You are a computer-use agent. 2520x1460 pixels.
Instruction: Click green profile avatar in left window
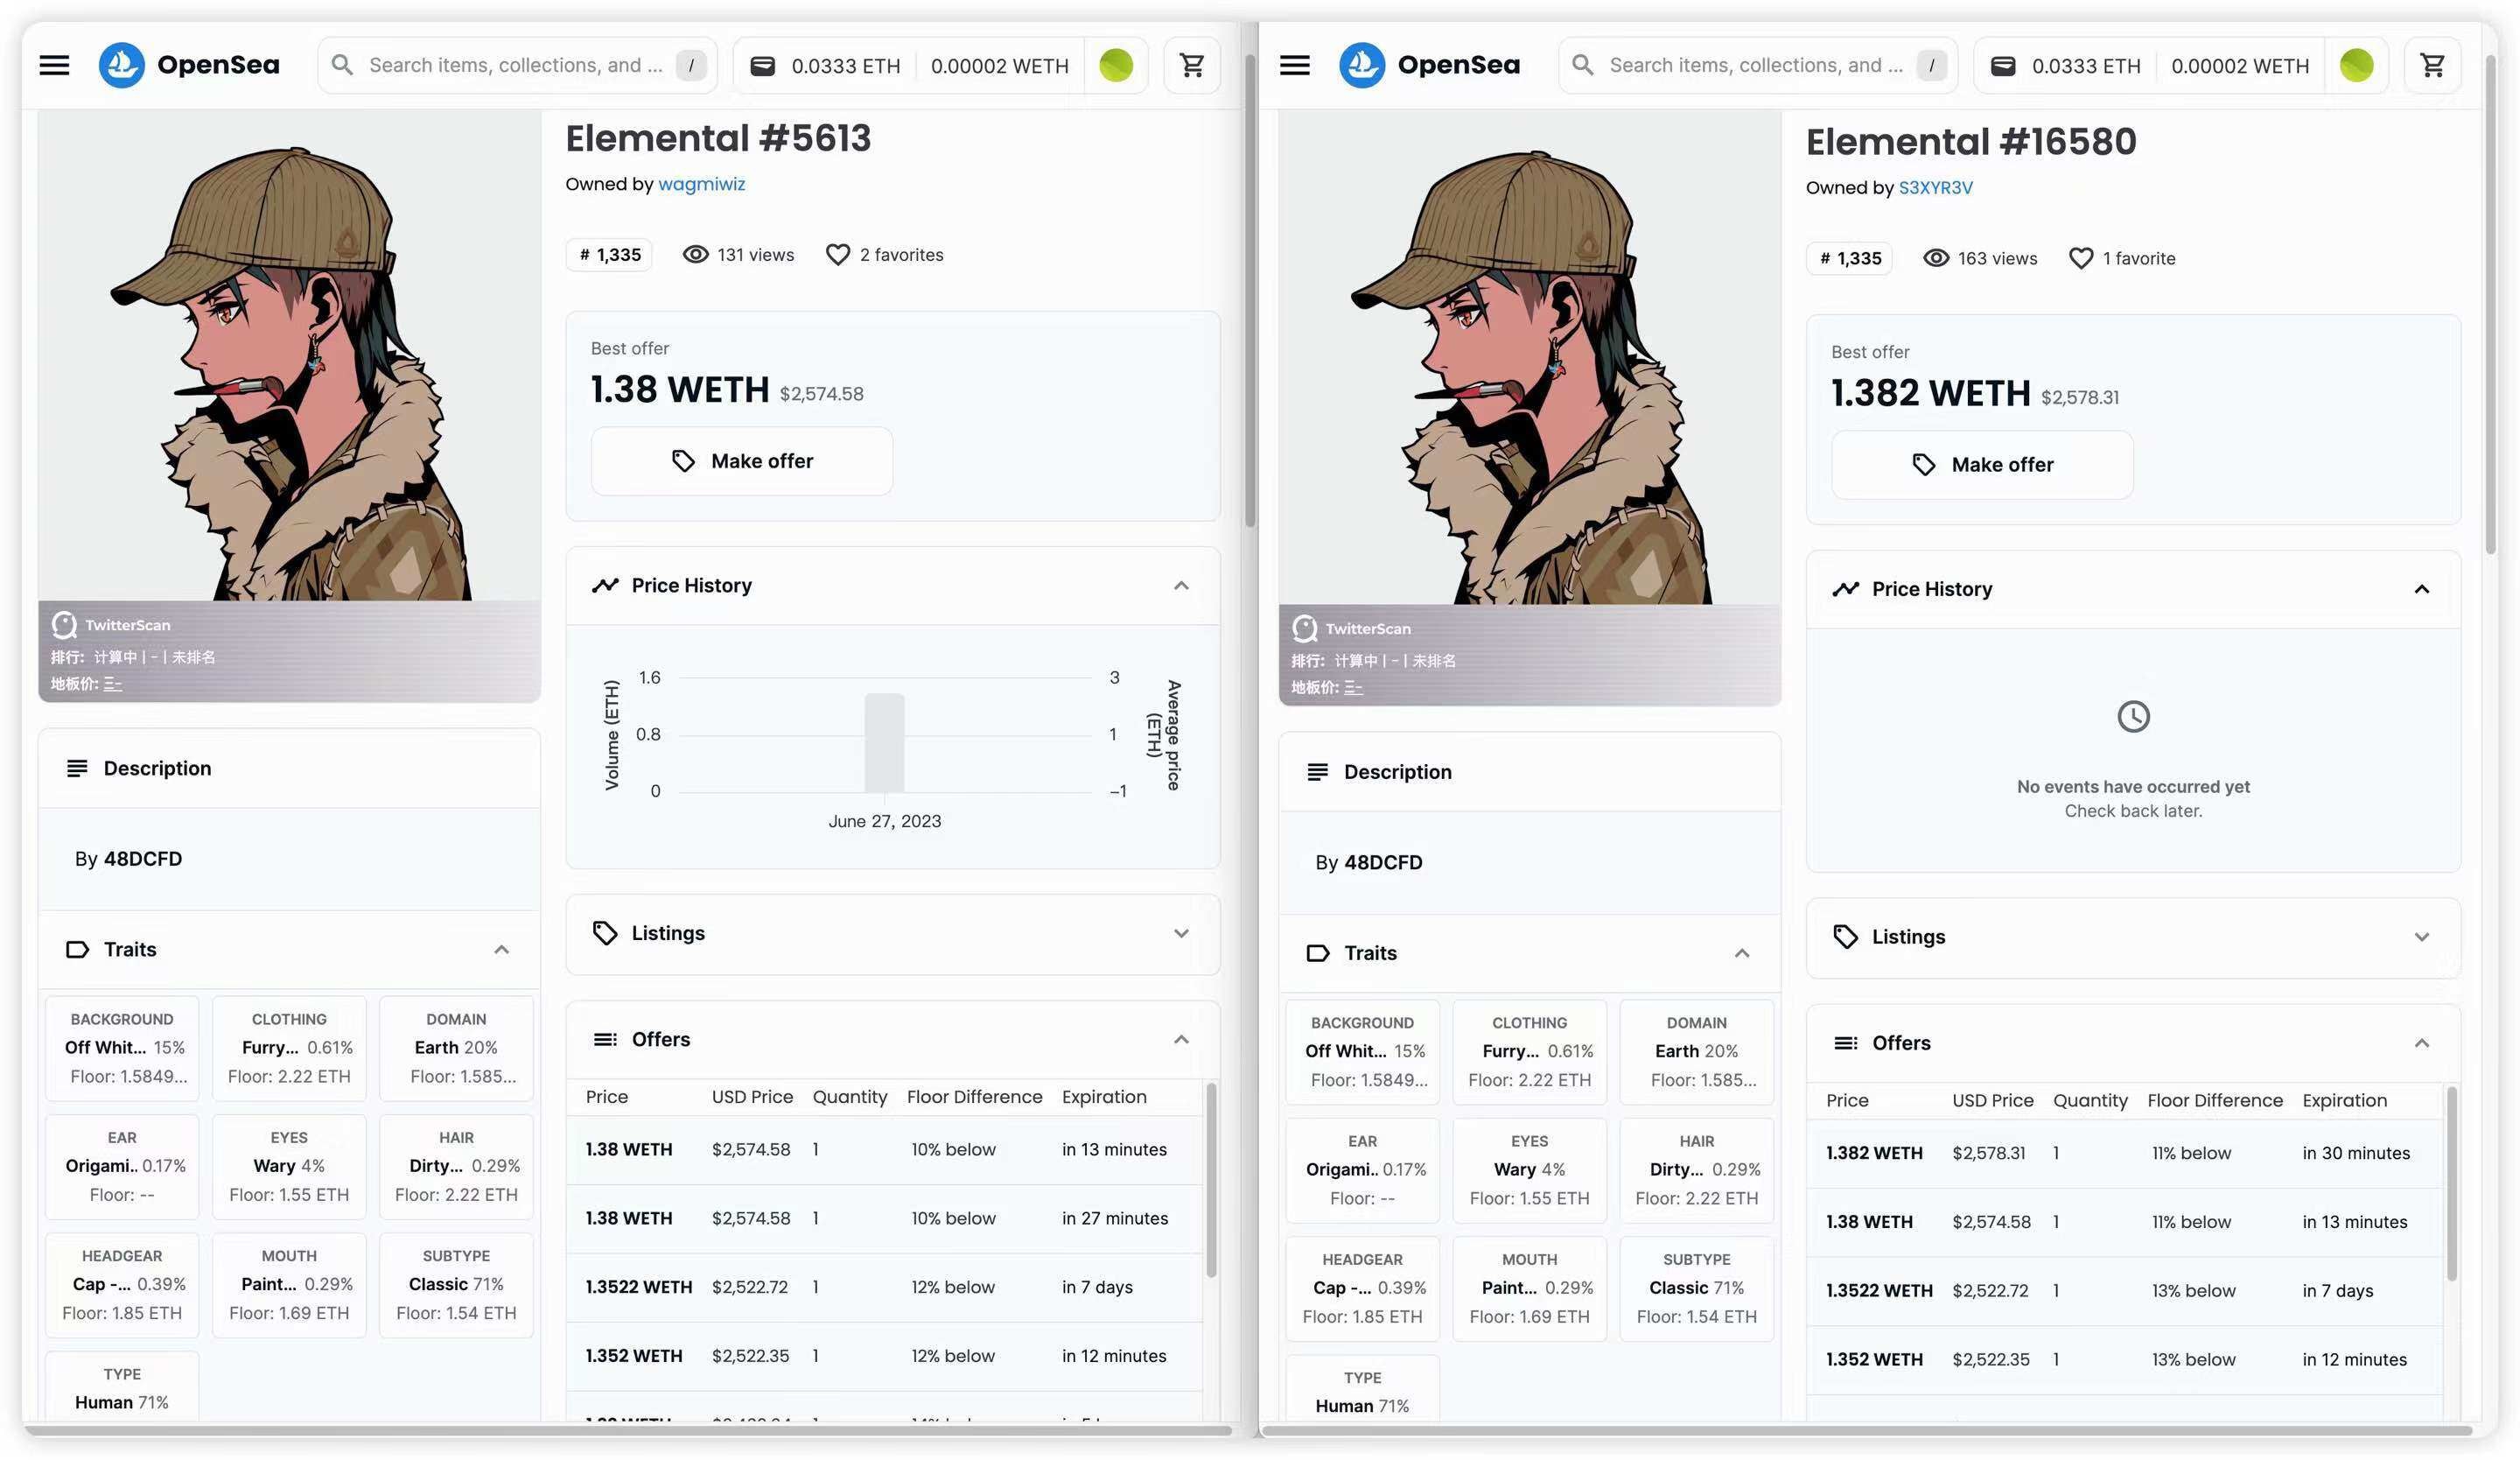point(1115,66)
